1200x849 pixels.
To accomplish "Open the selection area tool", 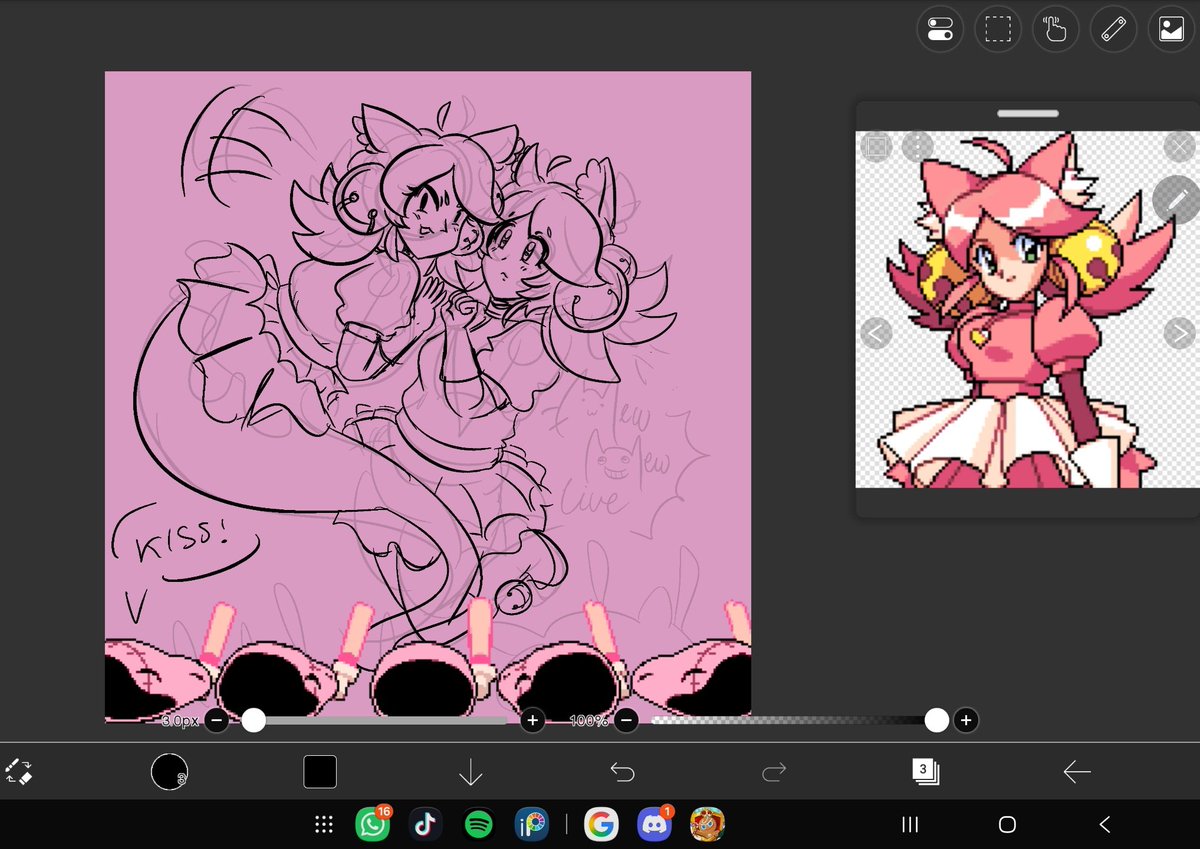I will [998, 29].
